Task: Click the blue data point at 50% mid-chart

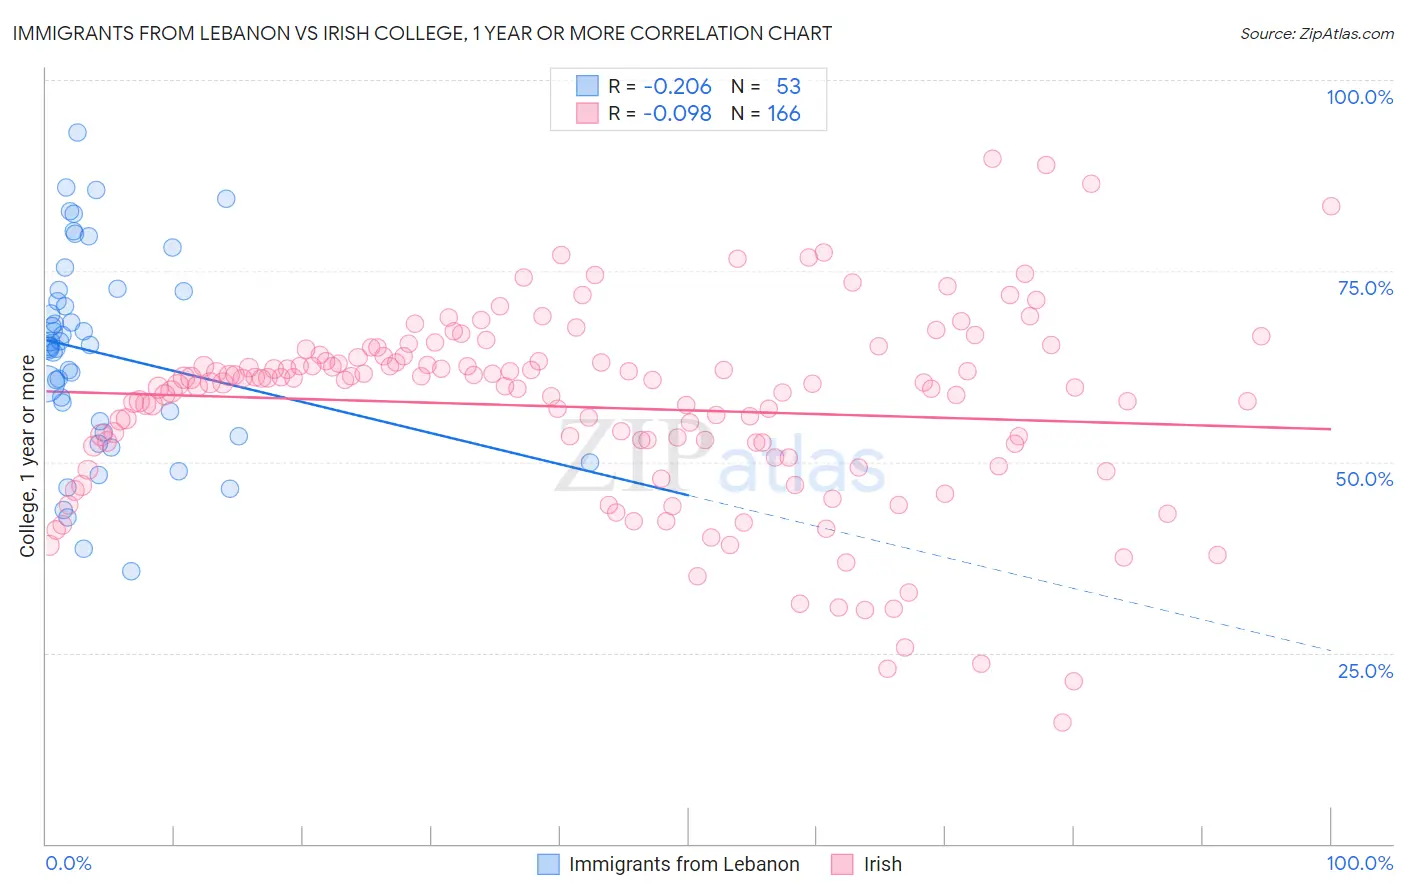Action: point(590,462)
